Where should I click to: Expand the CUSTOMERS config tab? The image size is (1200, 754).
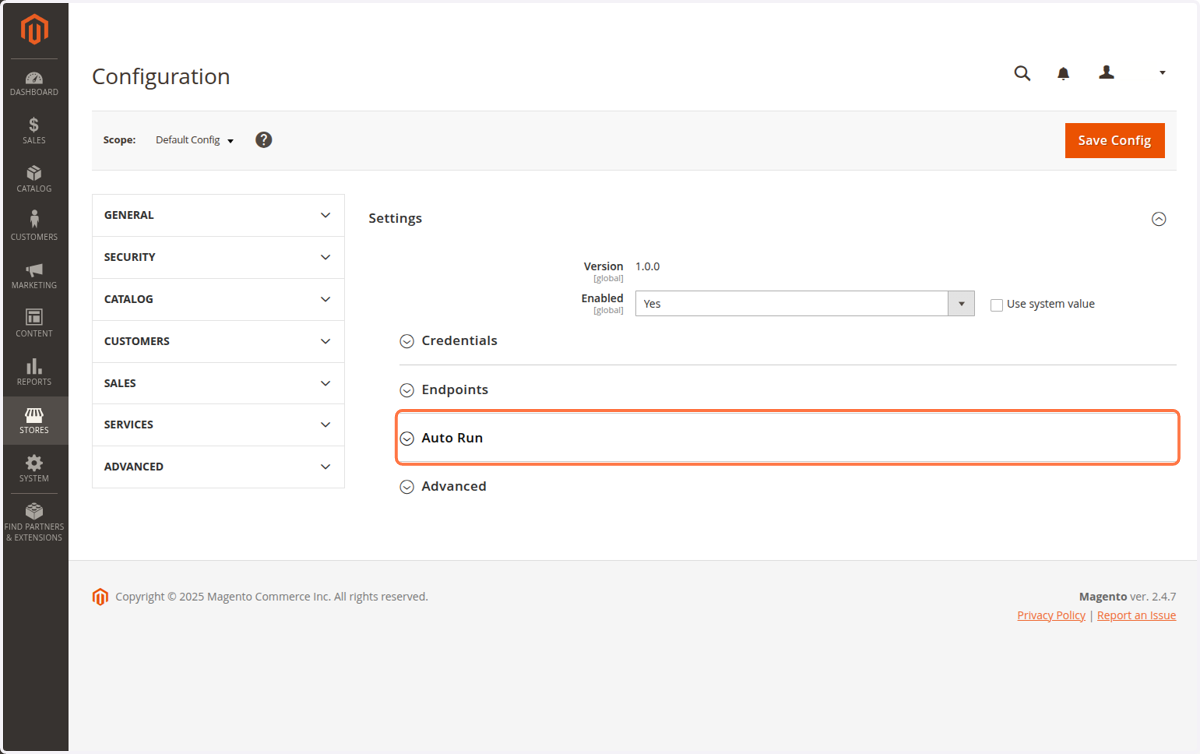point(218,341)
